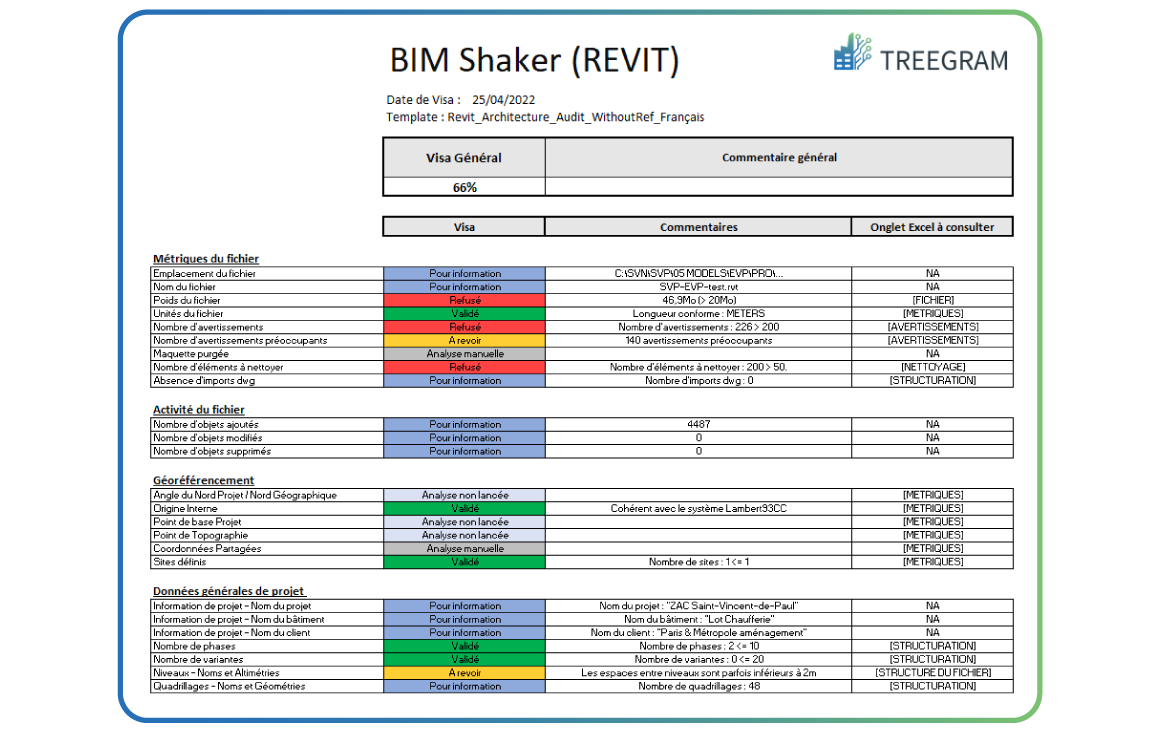Select the Emplacement du fichier row label
Viewport: 1158px width, 731px height.
[x=267, y=274]
